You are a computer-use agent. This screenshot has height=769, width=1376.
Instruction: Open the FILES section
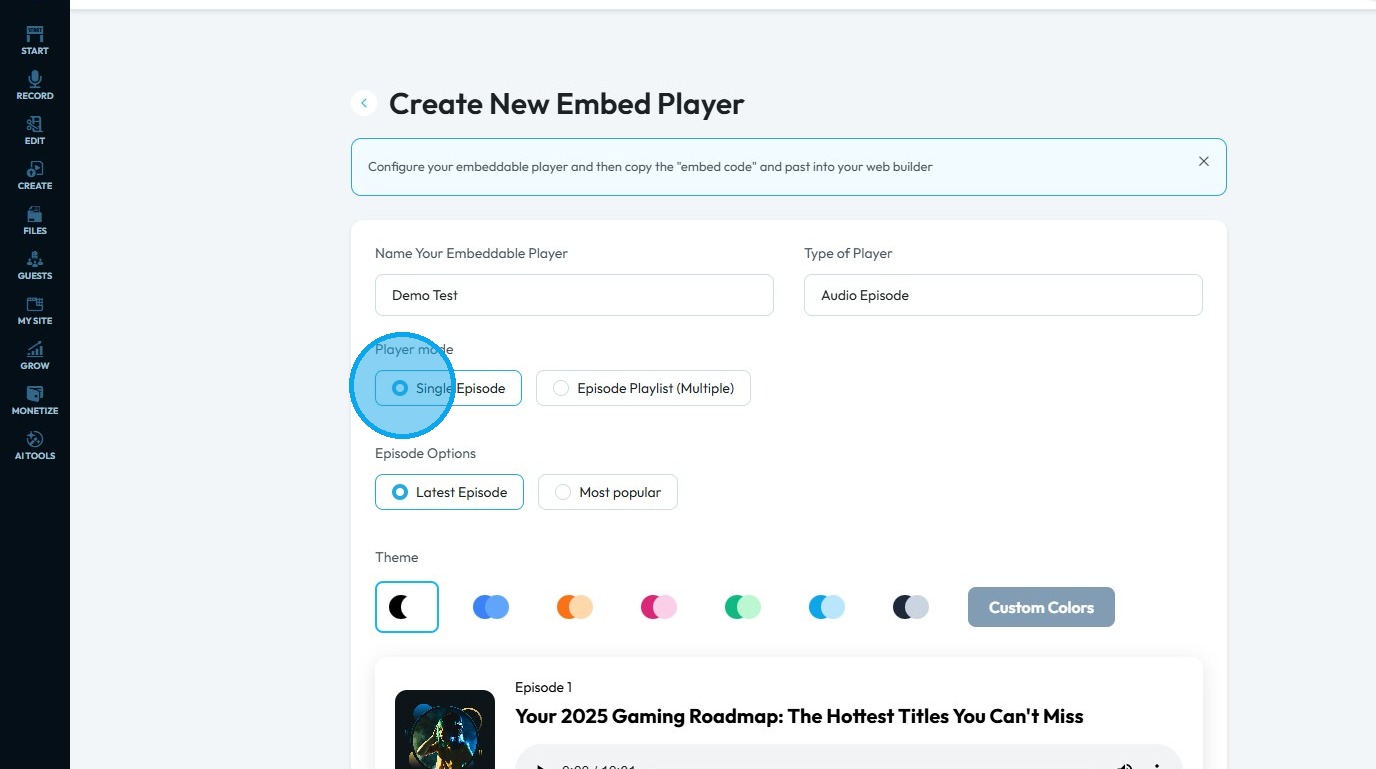(34, 220)
